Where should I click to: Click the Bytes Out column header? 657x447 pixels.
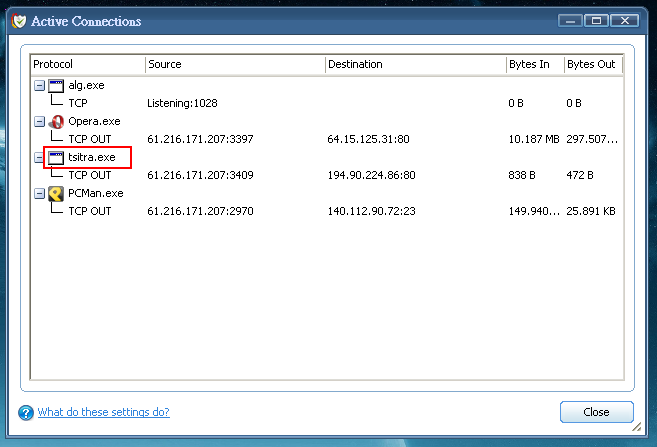592,64
